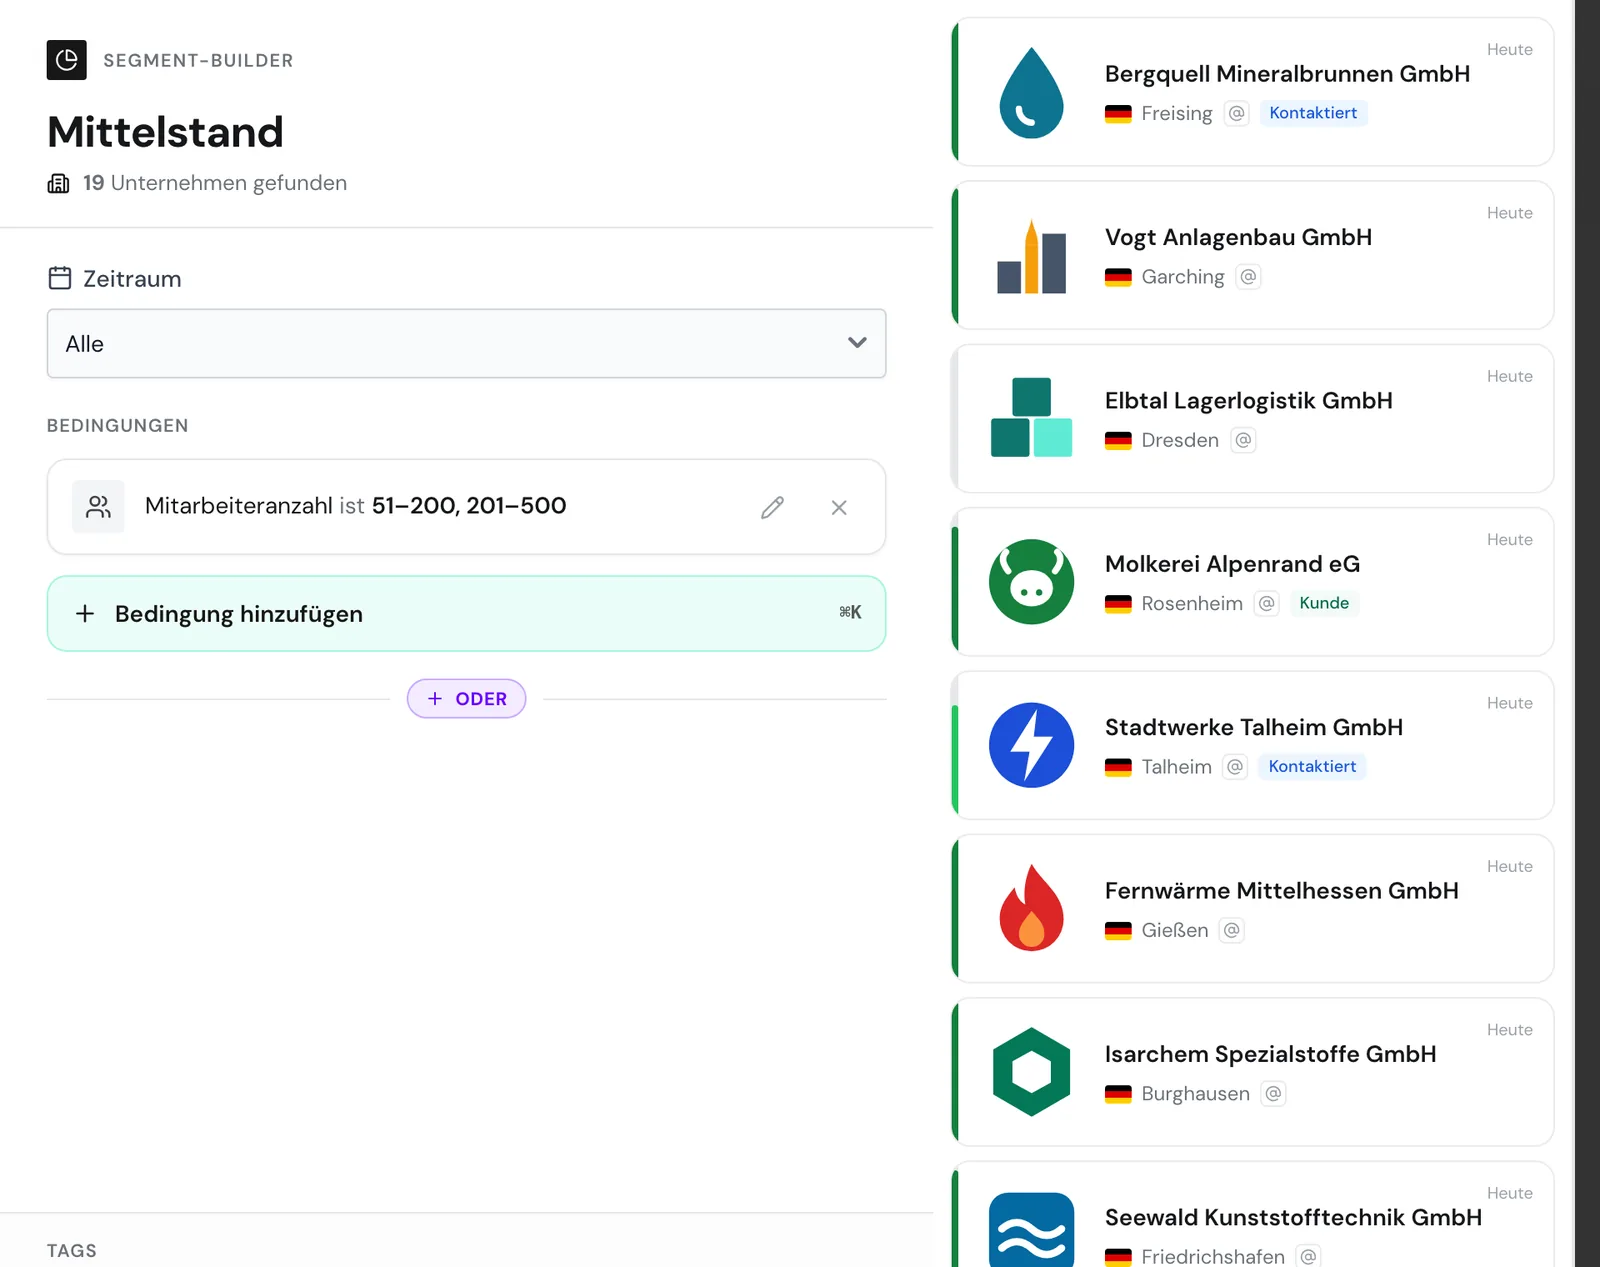
Task: Open the Zeitraum dropdown showing Alle
Action: (x=466, y=343)
